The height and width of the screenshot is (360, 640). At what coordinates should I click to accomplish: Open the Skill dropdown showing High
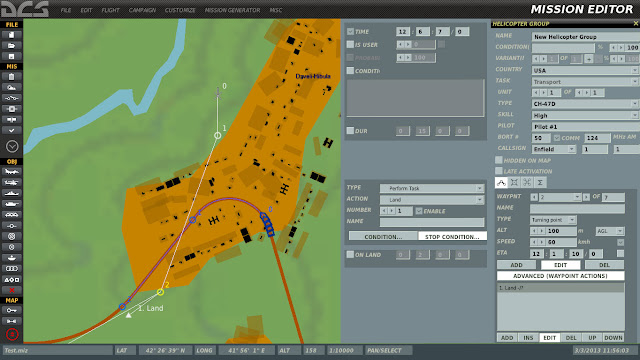coord(585,116)
